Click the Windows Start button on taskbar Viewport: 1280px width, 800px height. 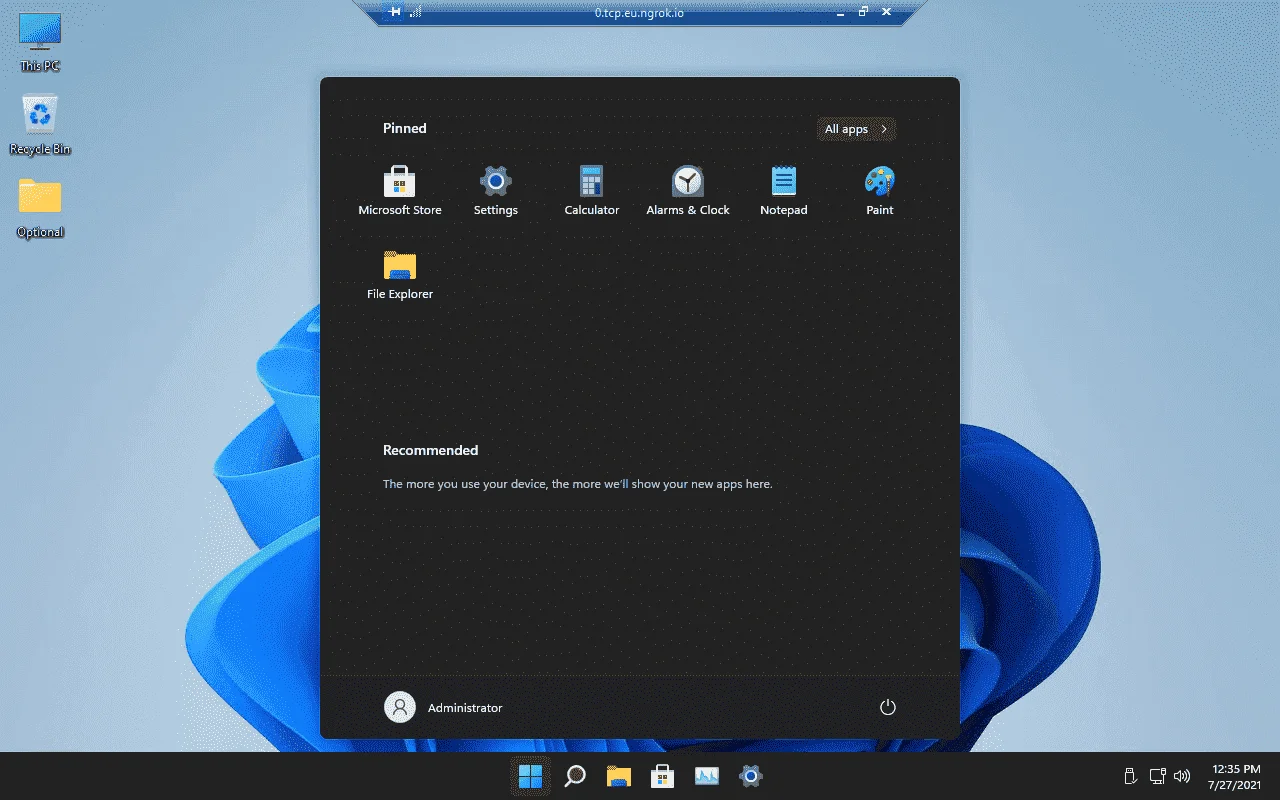[530, 776]
